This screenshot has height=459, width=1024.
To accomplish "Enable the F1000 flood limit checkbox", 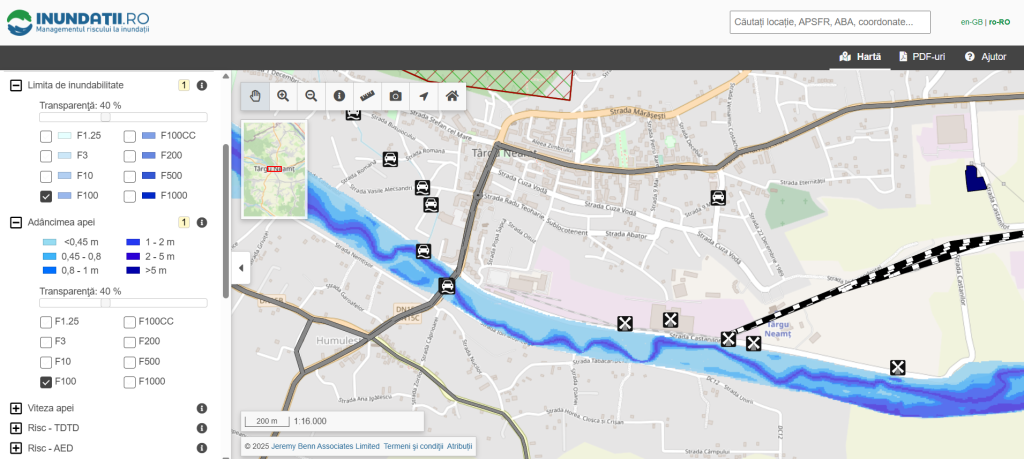I will coord(130,196).
